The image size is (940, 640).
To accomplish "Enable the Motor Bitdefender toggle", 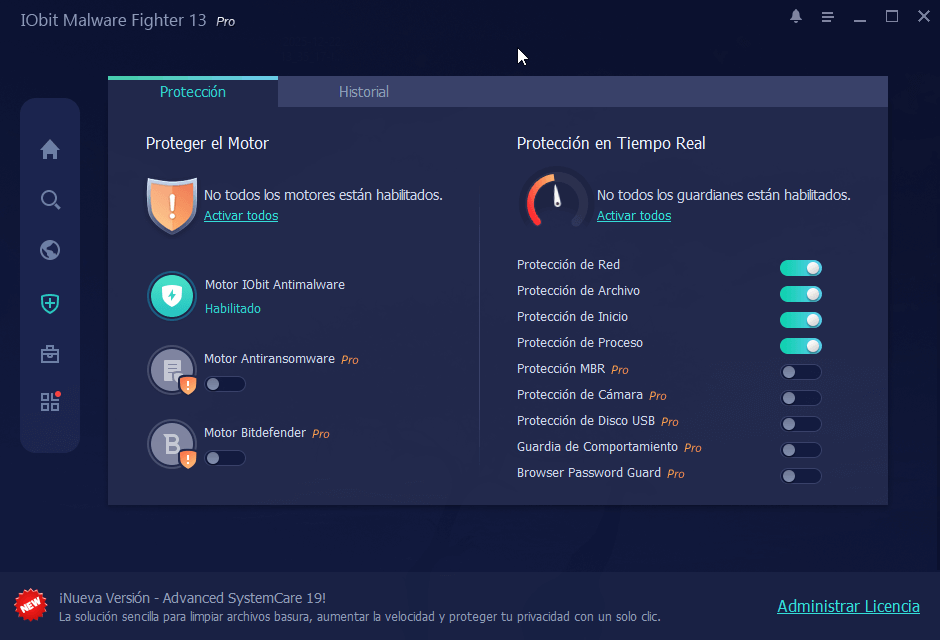I will (x=225, y=458).
